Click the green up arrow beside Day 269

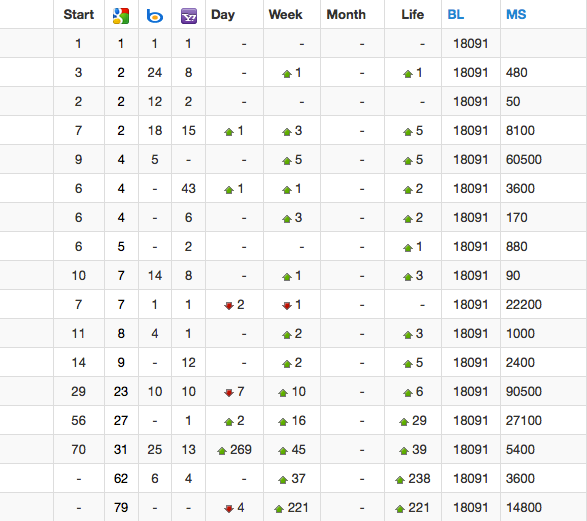click(x=222, y=451)
